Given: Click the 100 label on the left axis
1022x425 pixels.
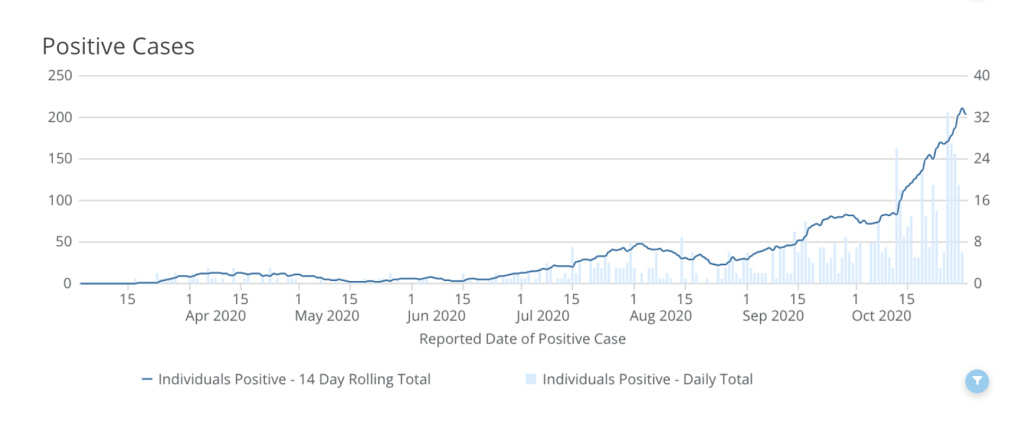Looking at the screenshot, I should point(59,200).
